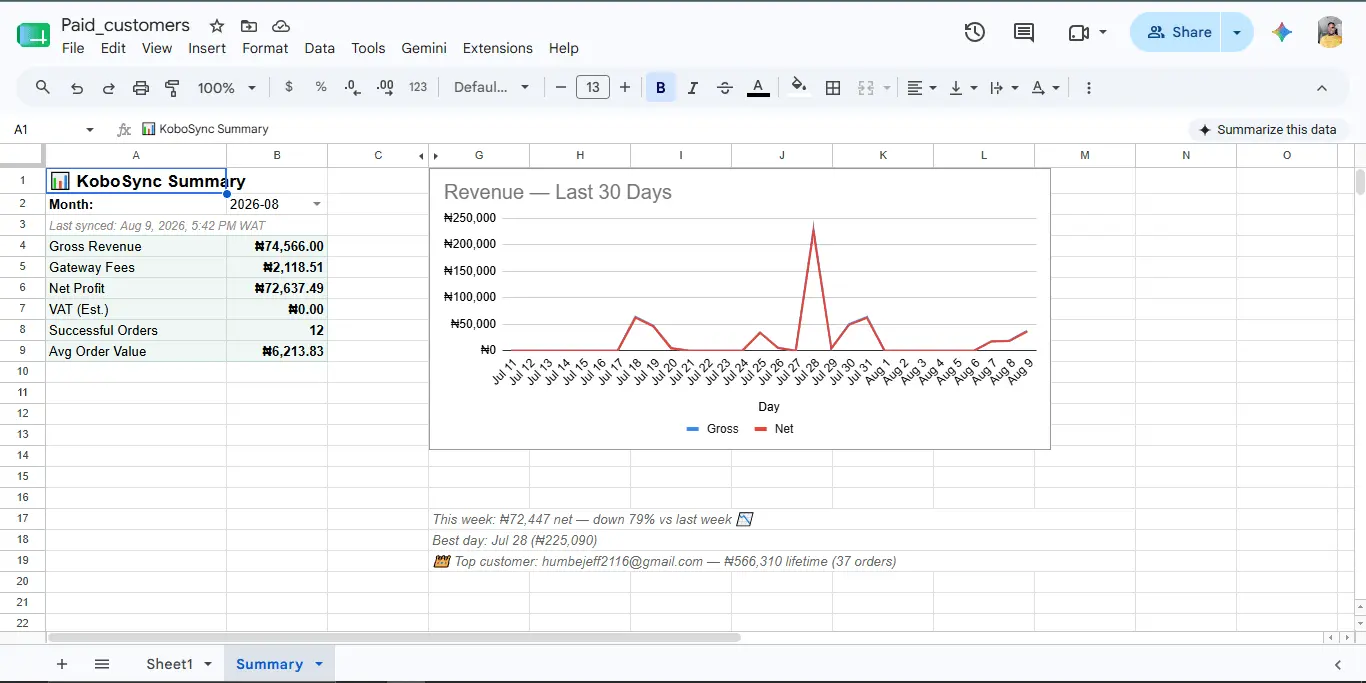Increase decimal places
The width and height of the screenshot is (1366, 683).
pos(385,88)
